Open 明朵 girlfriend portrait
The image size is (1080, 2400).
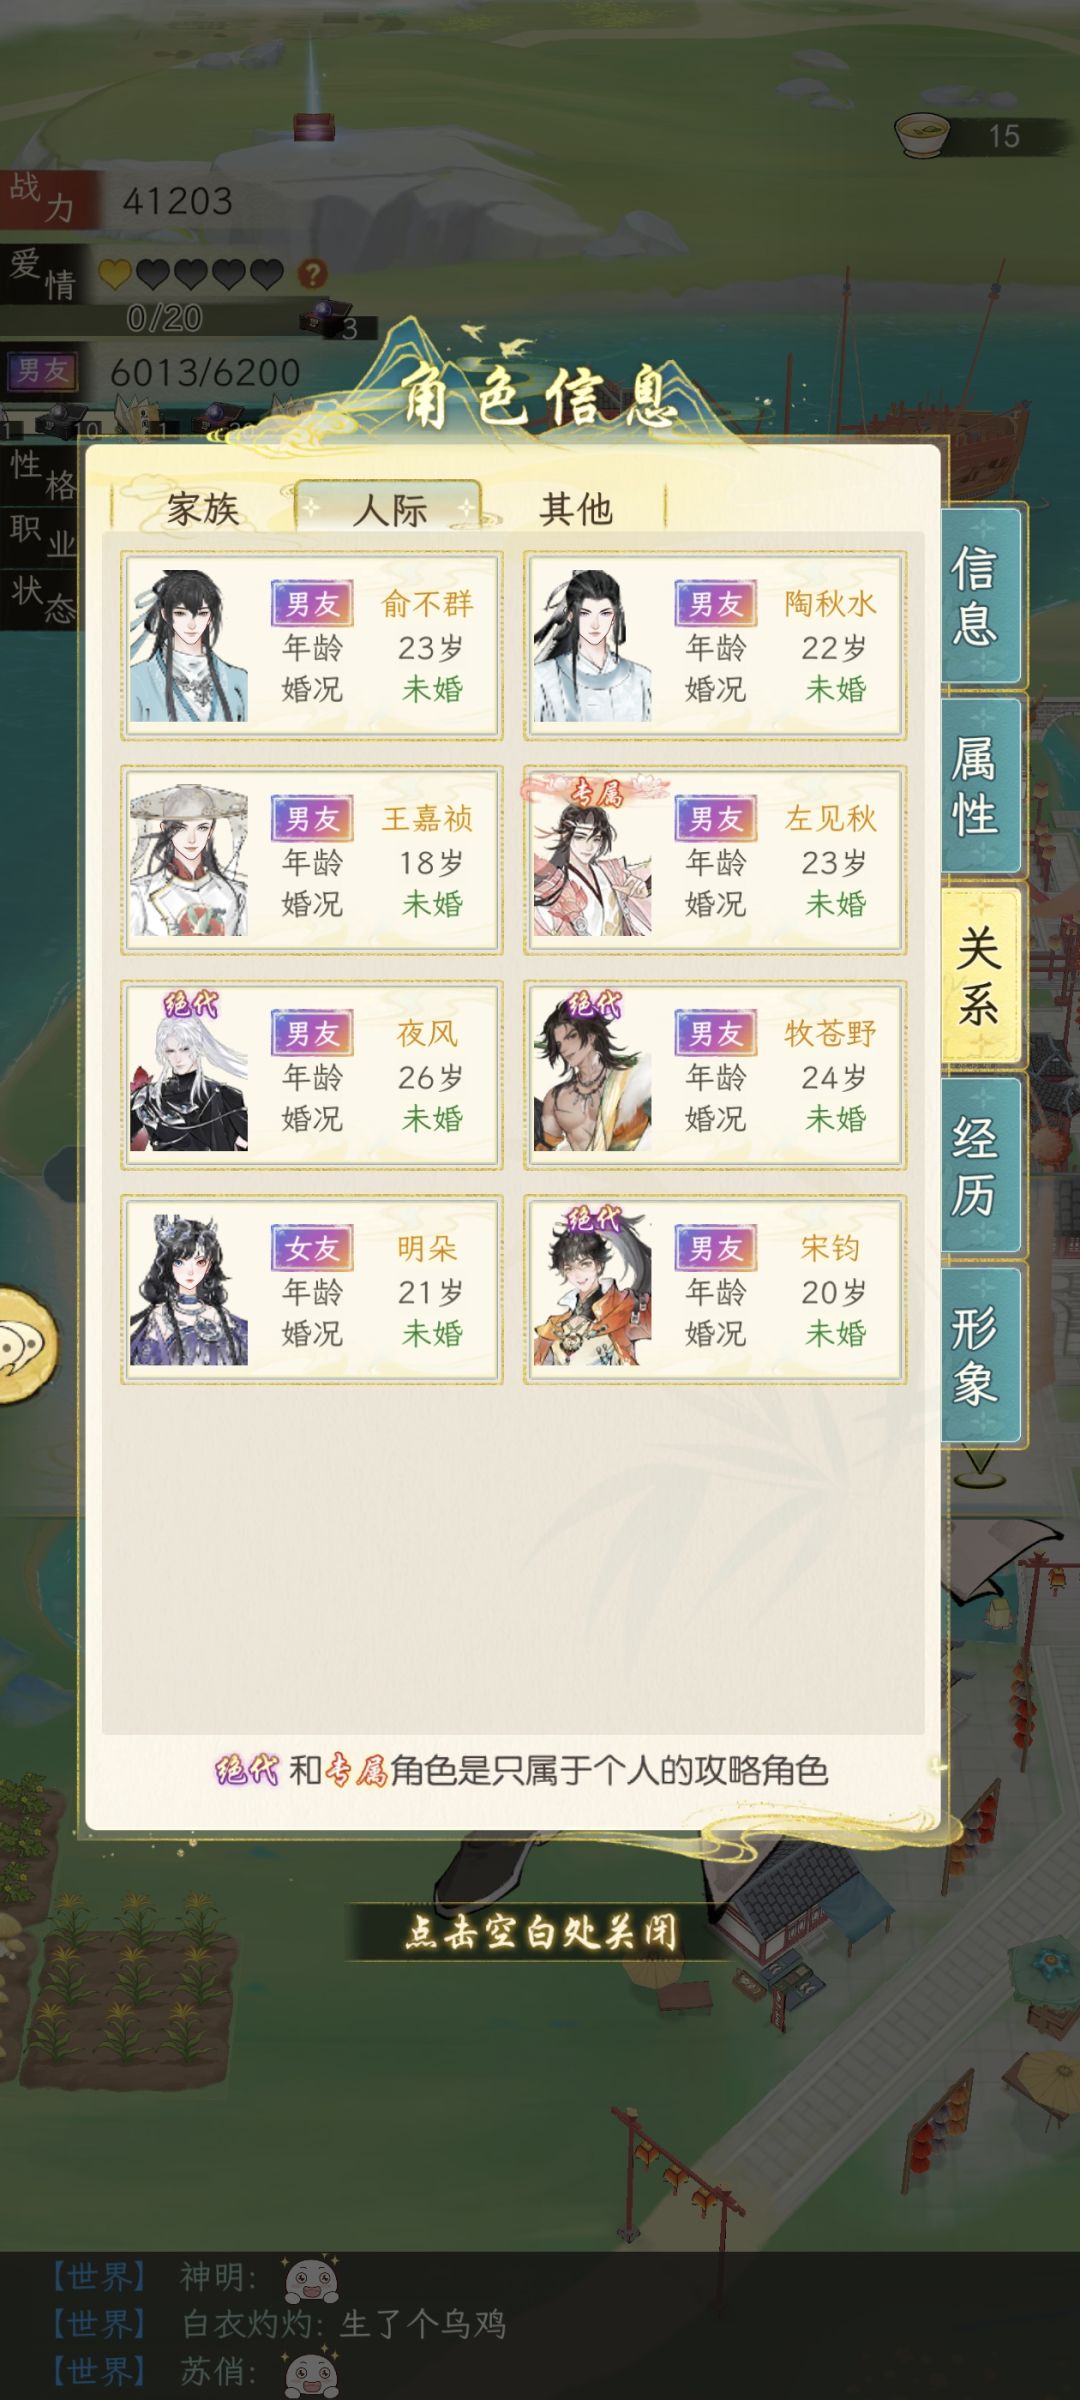coord(189,1290)
